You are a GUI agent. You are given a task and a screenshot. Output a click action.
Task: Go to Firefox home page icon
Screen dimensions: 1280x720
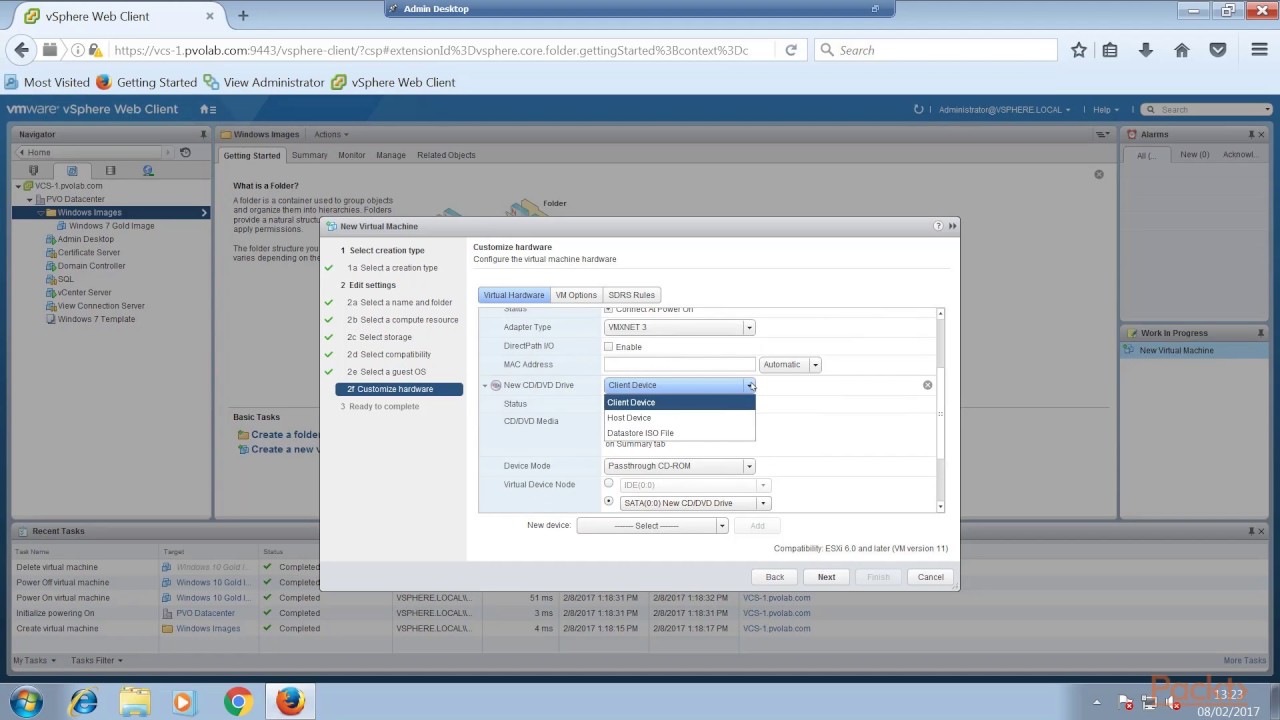coord(1182,50)
